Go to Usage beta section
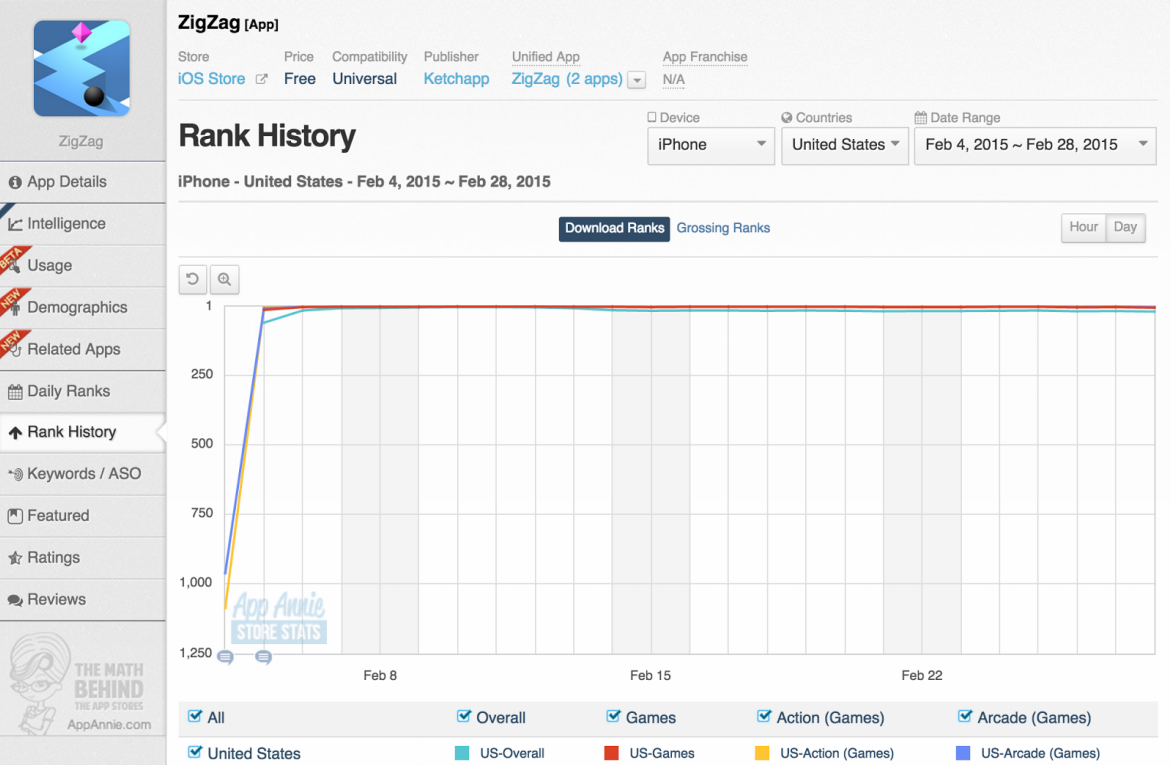The width and height of the screenshot is (1170, 769). 83,266
